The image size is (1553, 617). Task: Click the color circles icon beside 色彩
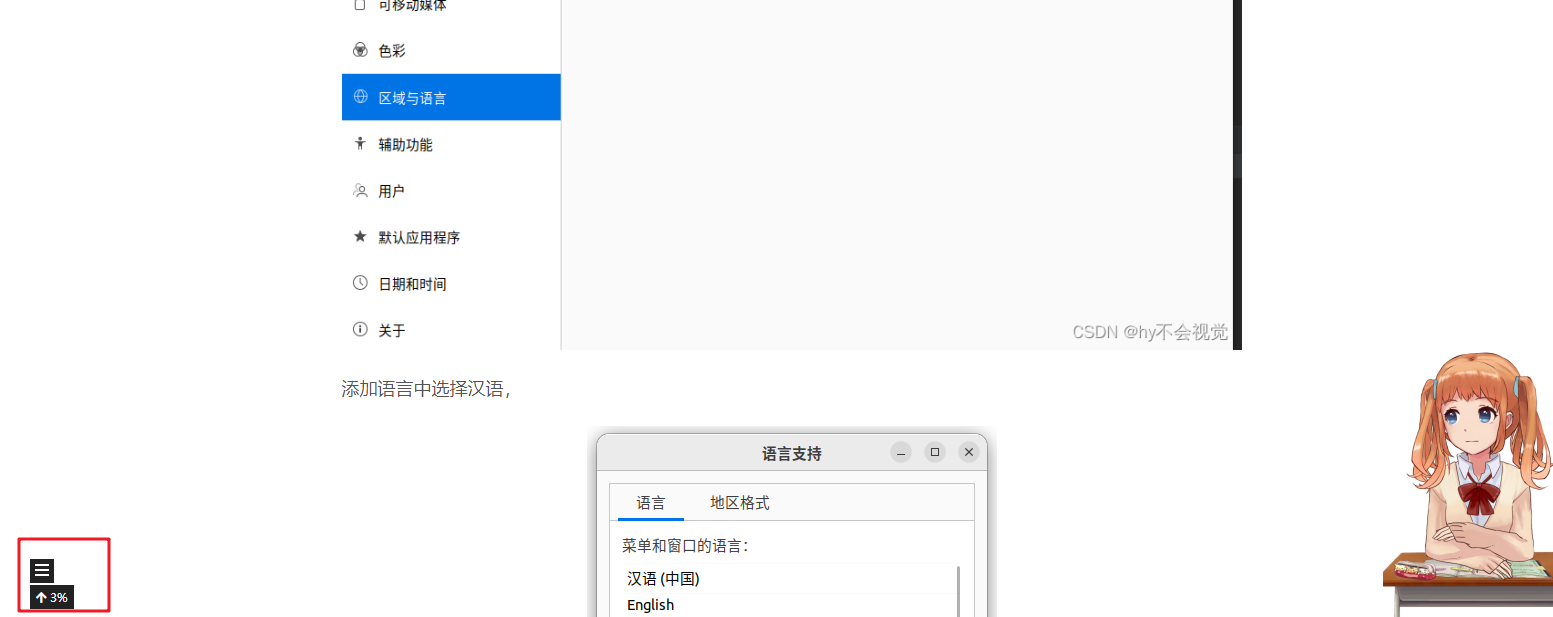[361, 50]
